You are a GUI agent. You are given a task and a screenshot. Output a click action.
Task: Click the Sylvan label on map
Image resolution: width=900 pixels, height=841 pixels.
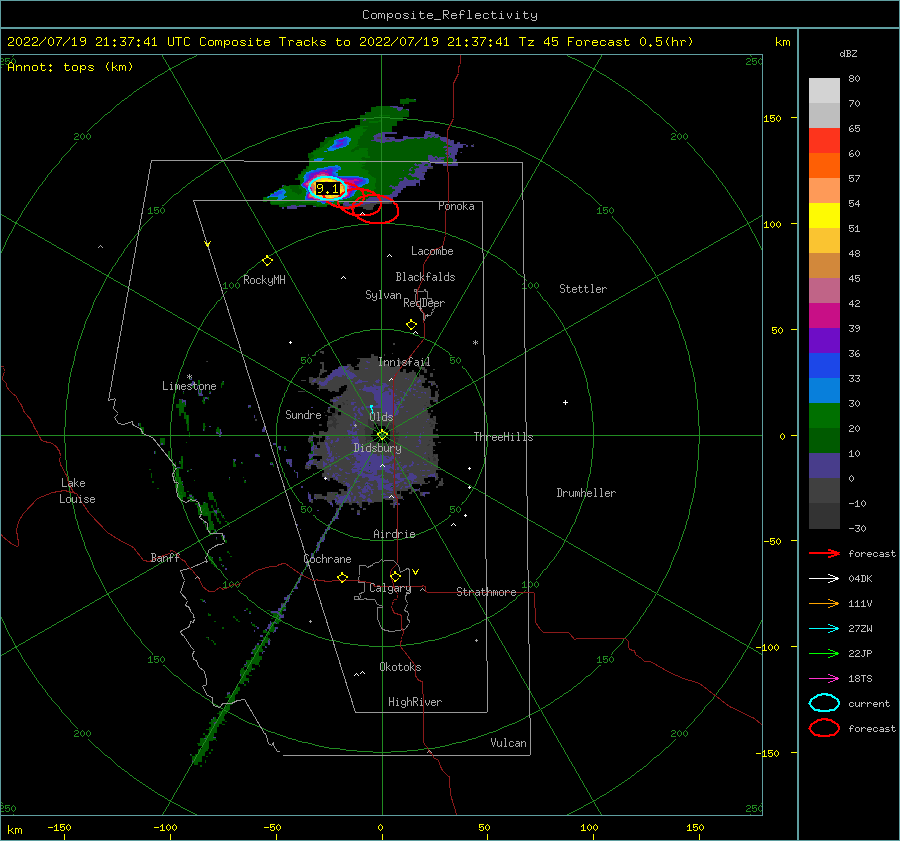pos(383,295)
